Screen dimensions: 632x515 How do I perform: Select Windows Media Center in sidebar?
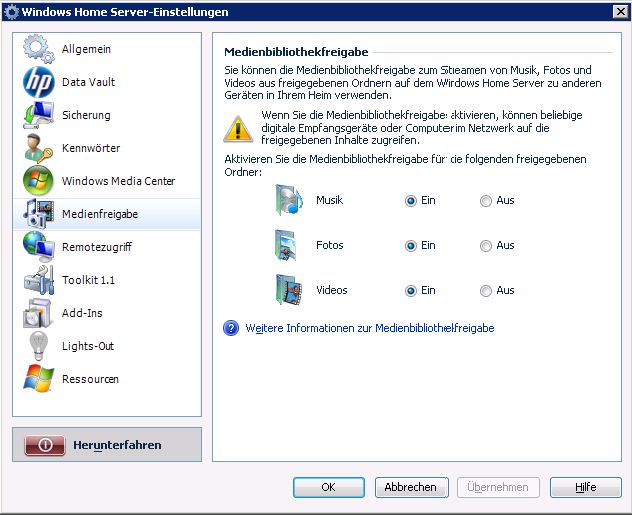click(107, 181)
